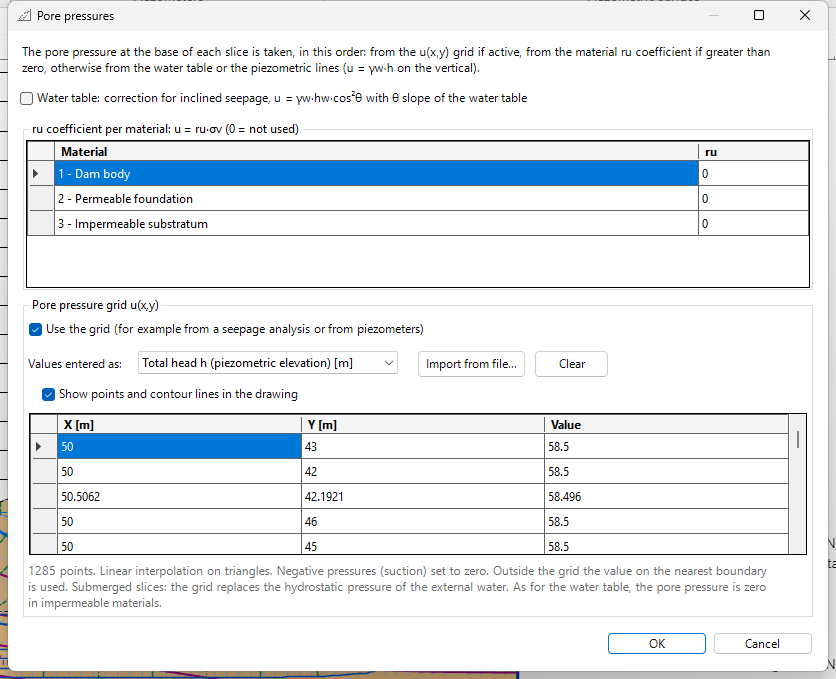The image size is (836, 679).
Task: Open the Values entered as dropdown
Action: click(268, 363)
